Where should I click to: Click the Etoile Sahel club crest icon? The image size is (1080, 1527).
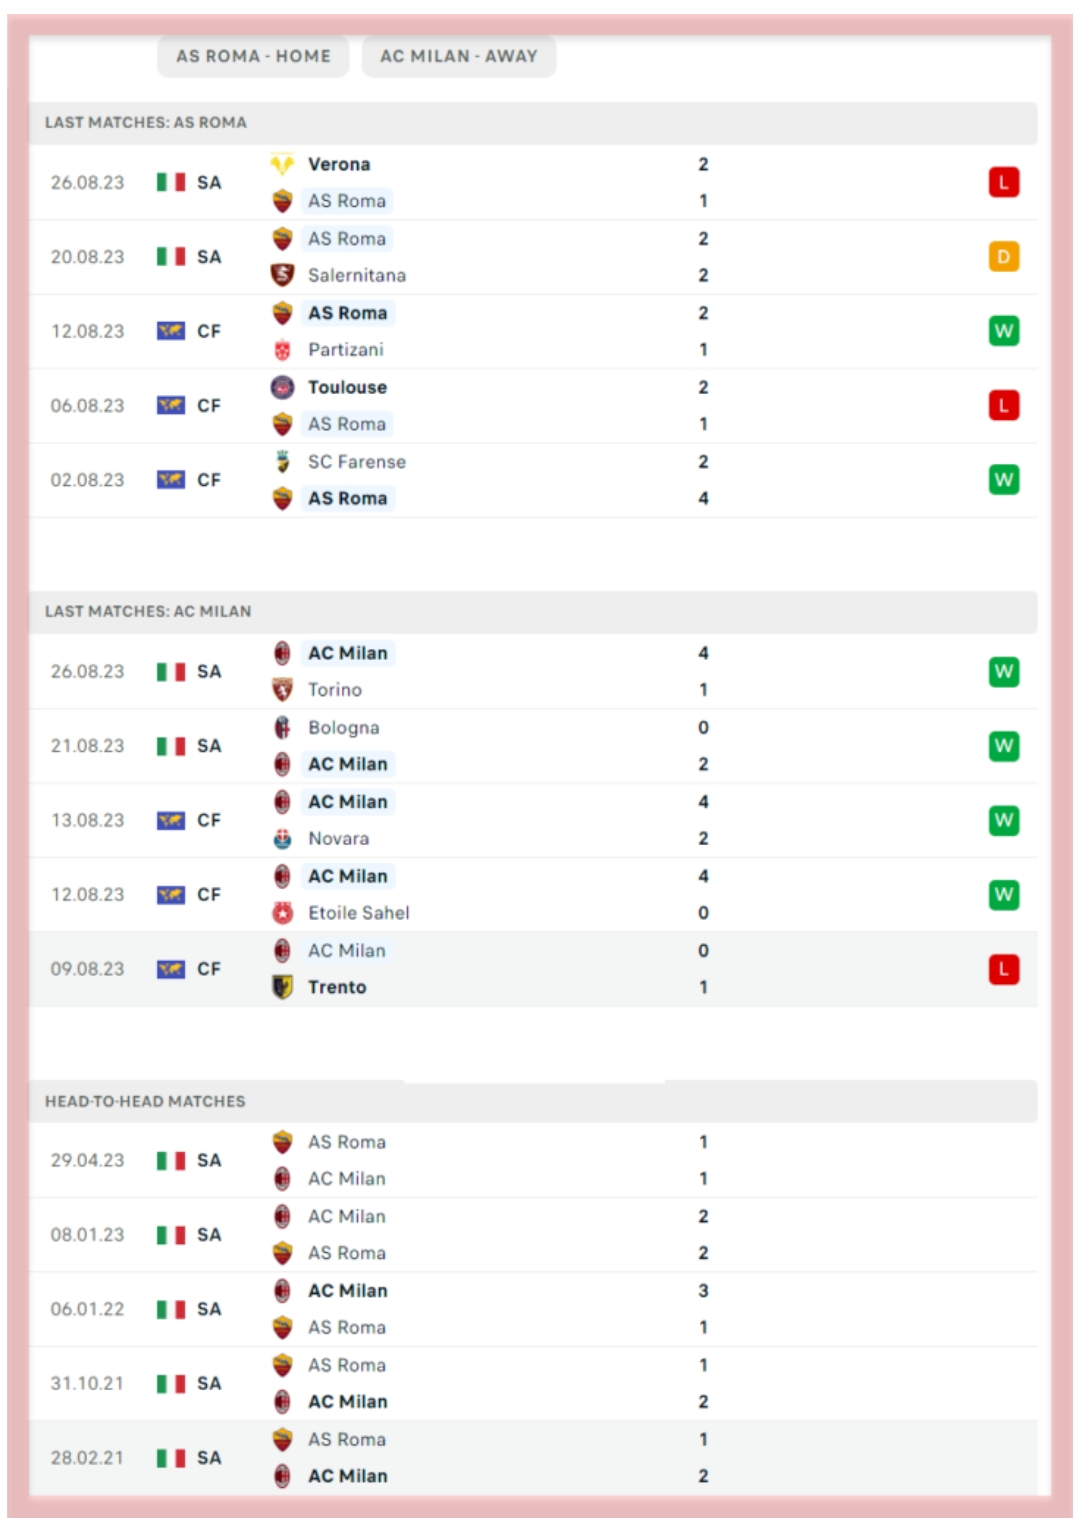(283, 913)
